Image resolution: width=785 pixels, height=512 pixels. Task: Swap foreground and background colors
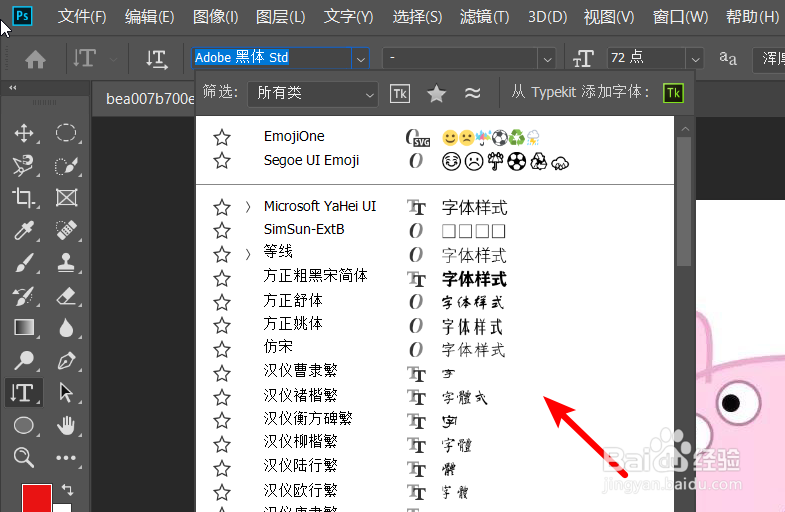pyautogui.click(x=67, y=489)
